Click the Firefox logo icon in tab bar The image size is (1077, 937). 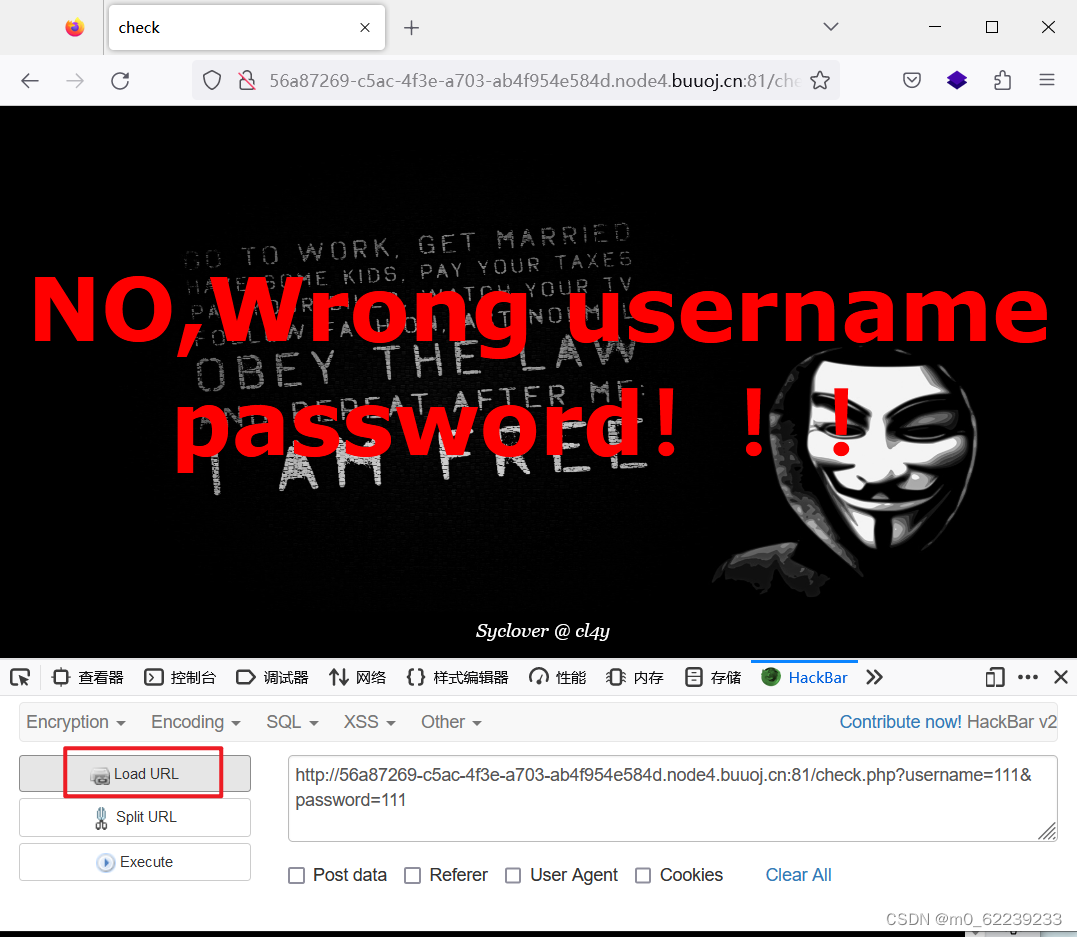tap(75, 27)
